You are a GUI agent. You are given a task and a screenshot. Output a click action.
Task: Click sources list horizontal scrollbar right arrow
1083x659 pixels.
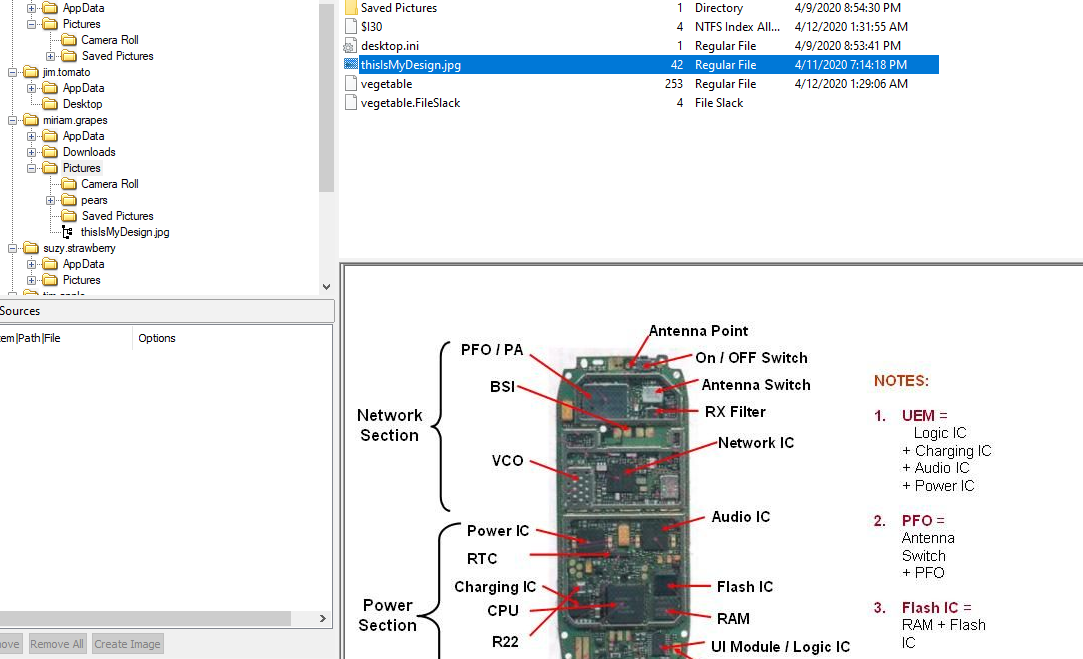pos(323,619)
